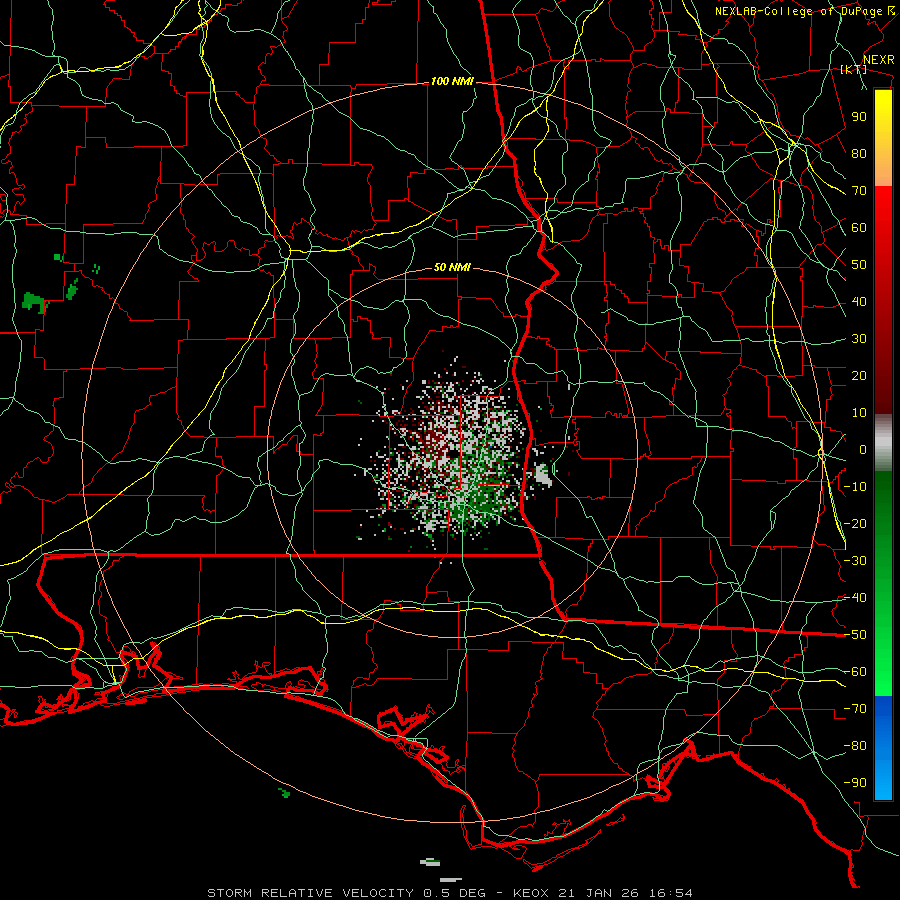This screenshot has height=900, width=900.
Task: Click the solid gray echo blob east of radar
Action: [543, 476]
